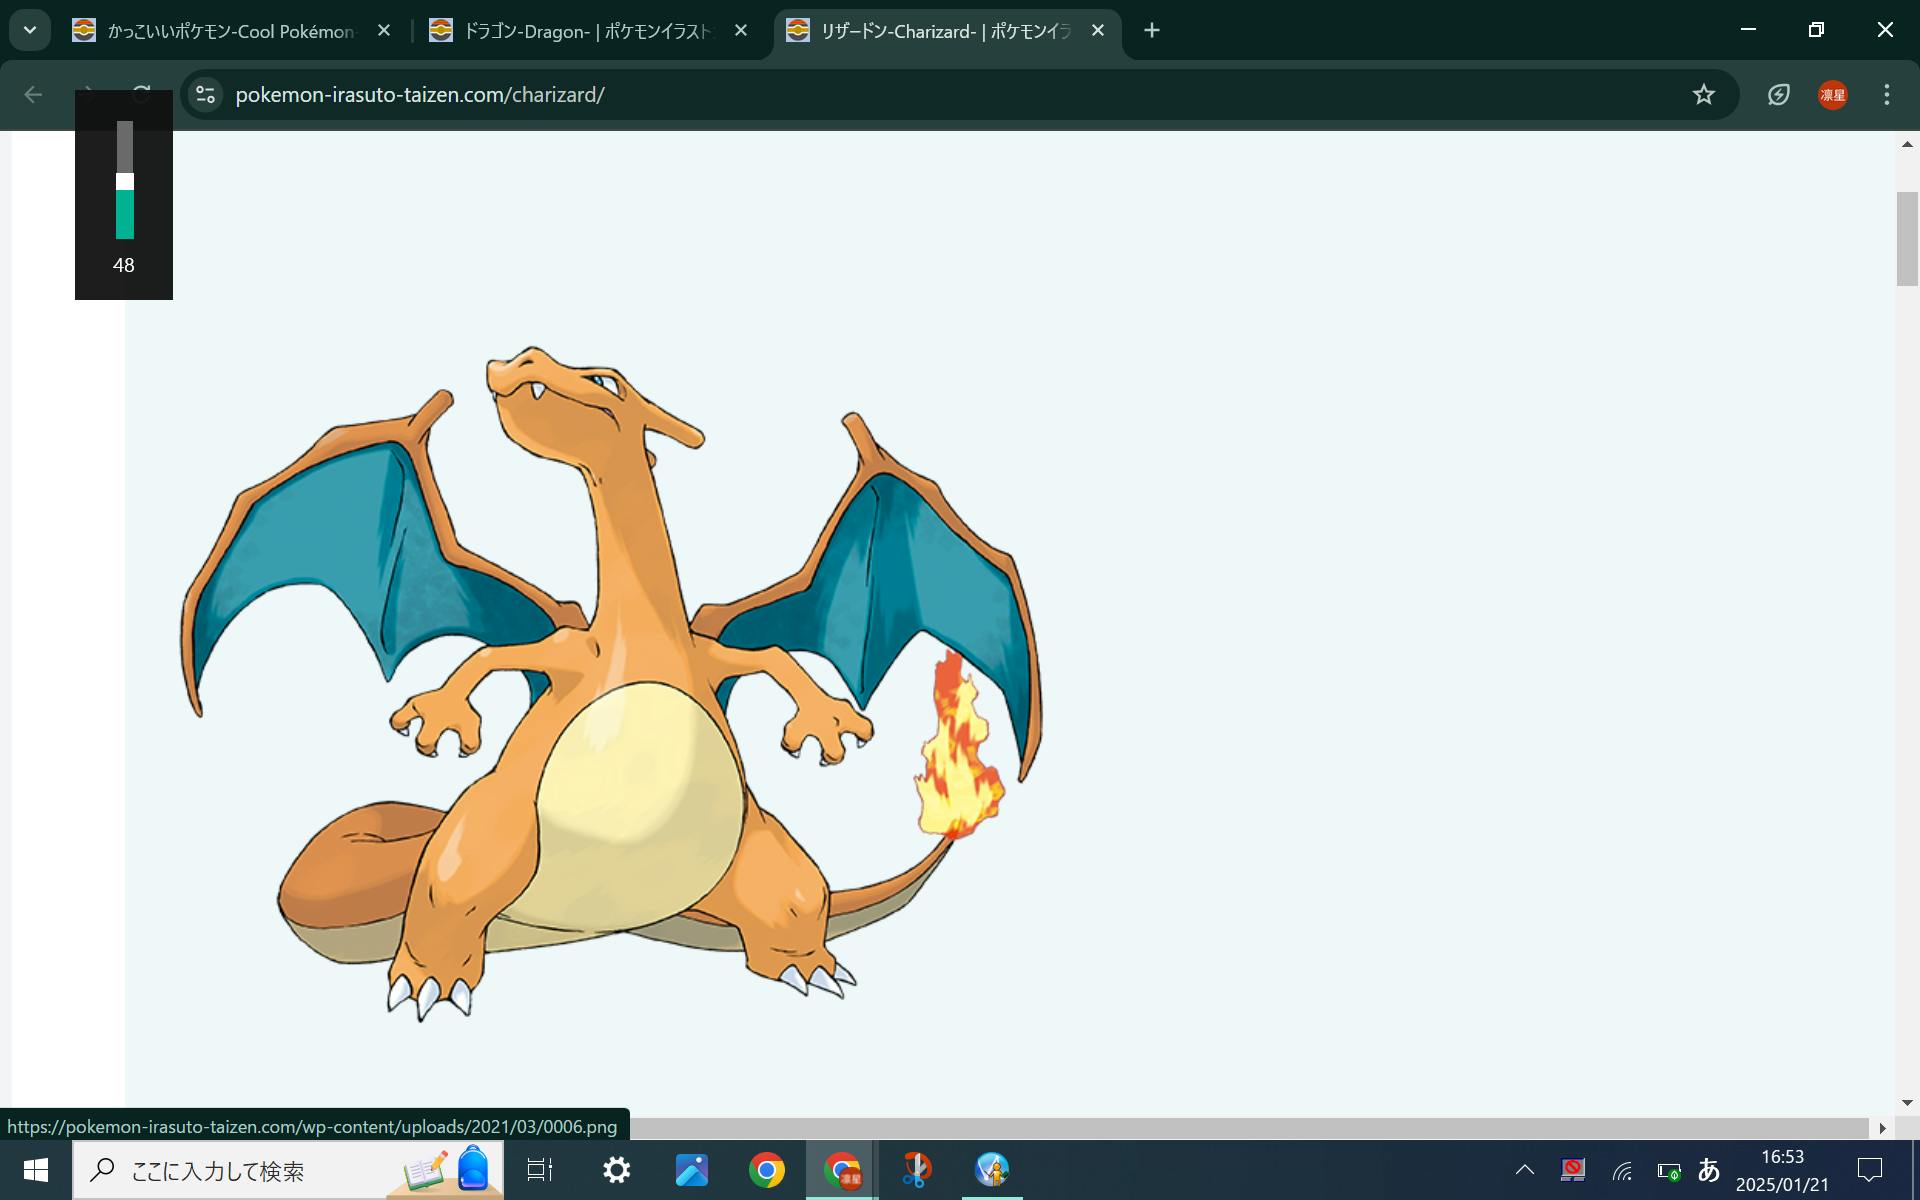Open the Chrome profile avatar

pos(1832,95)
